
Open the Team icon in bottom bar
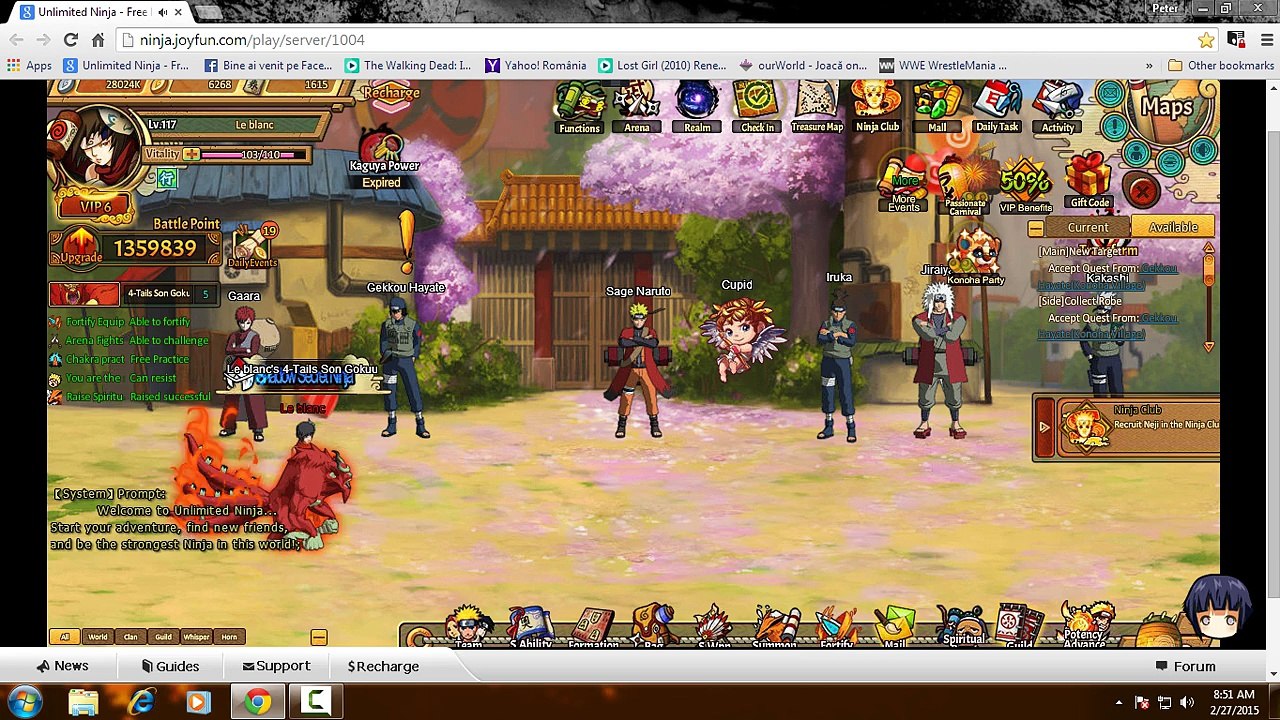(x=468, y=627)
